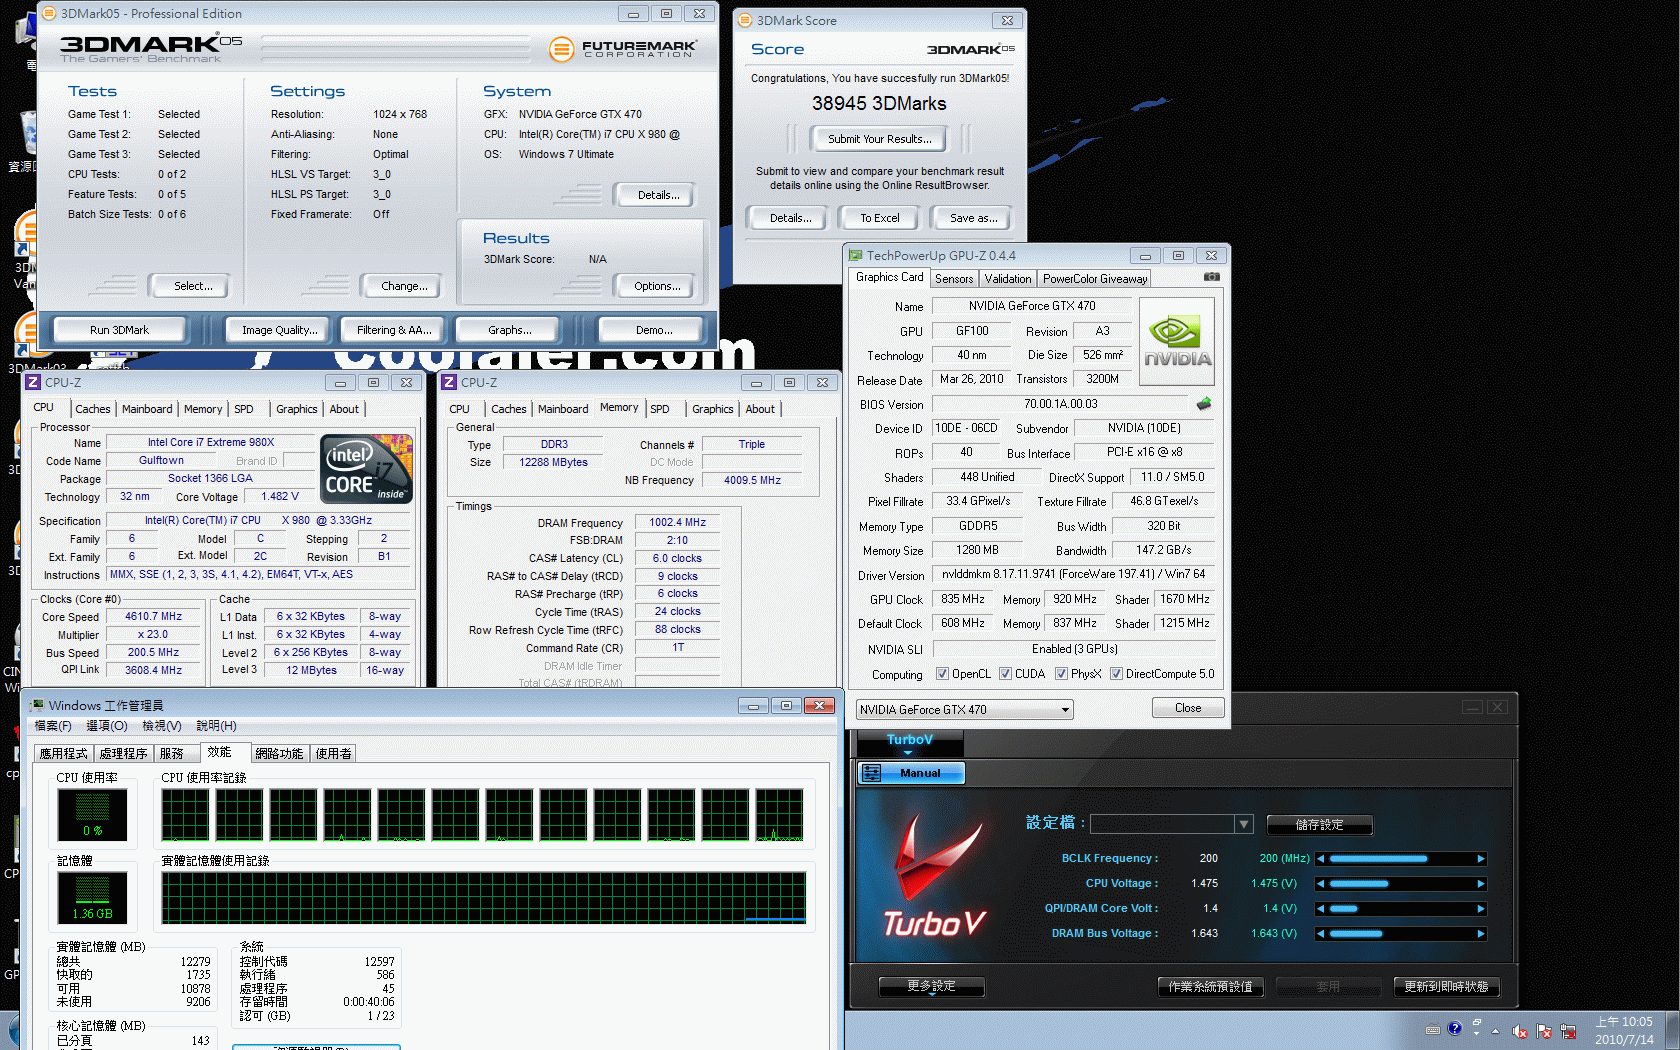The height and width of the screenshot is (1050, 1680).
Task: Click the CPU Voltage slider bar
Action: tap(1401, 884)
